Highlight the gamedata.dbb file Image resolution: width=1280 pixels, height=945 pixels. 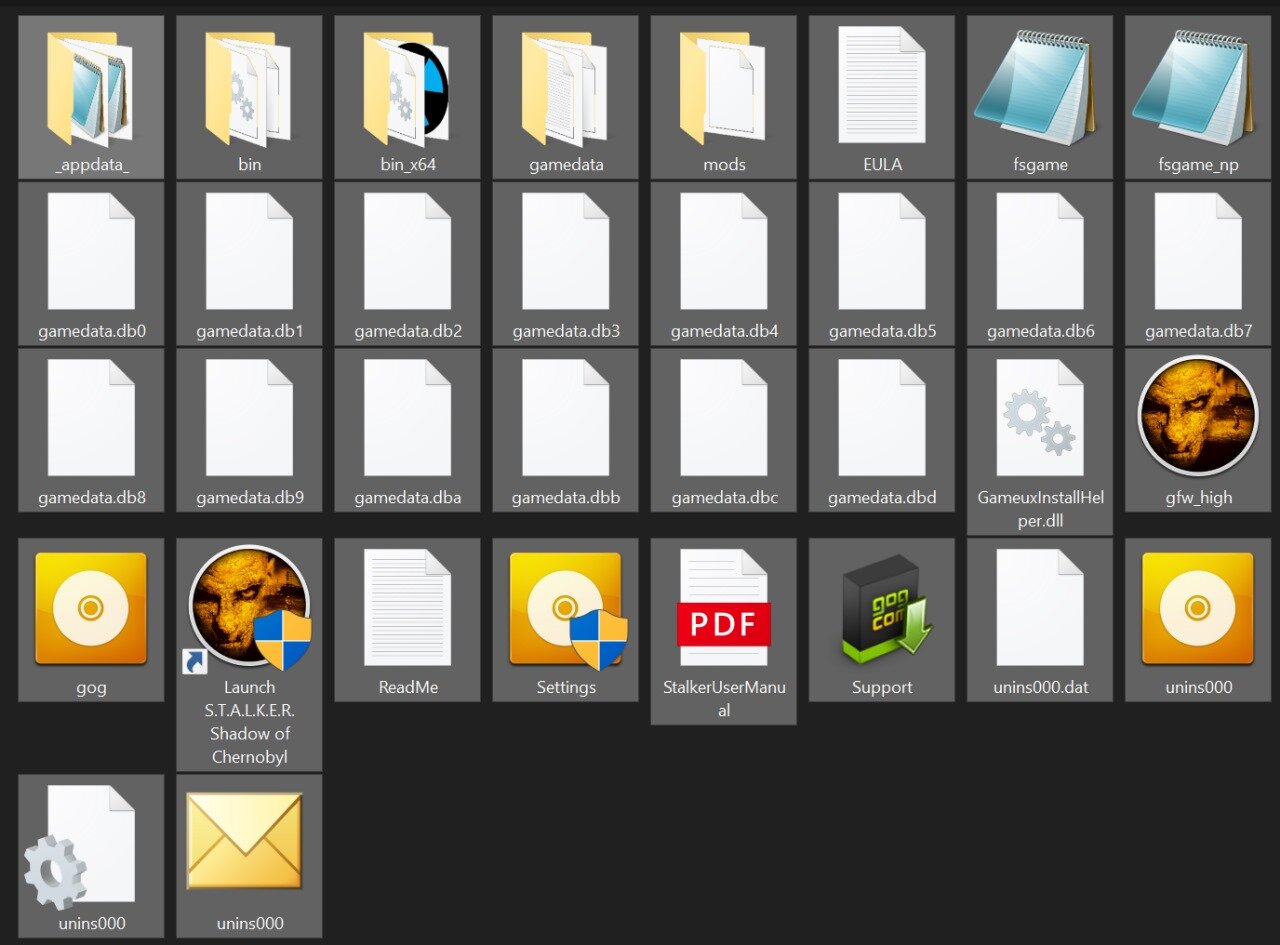(565, 430)
